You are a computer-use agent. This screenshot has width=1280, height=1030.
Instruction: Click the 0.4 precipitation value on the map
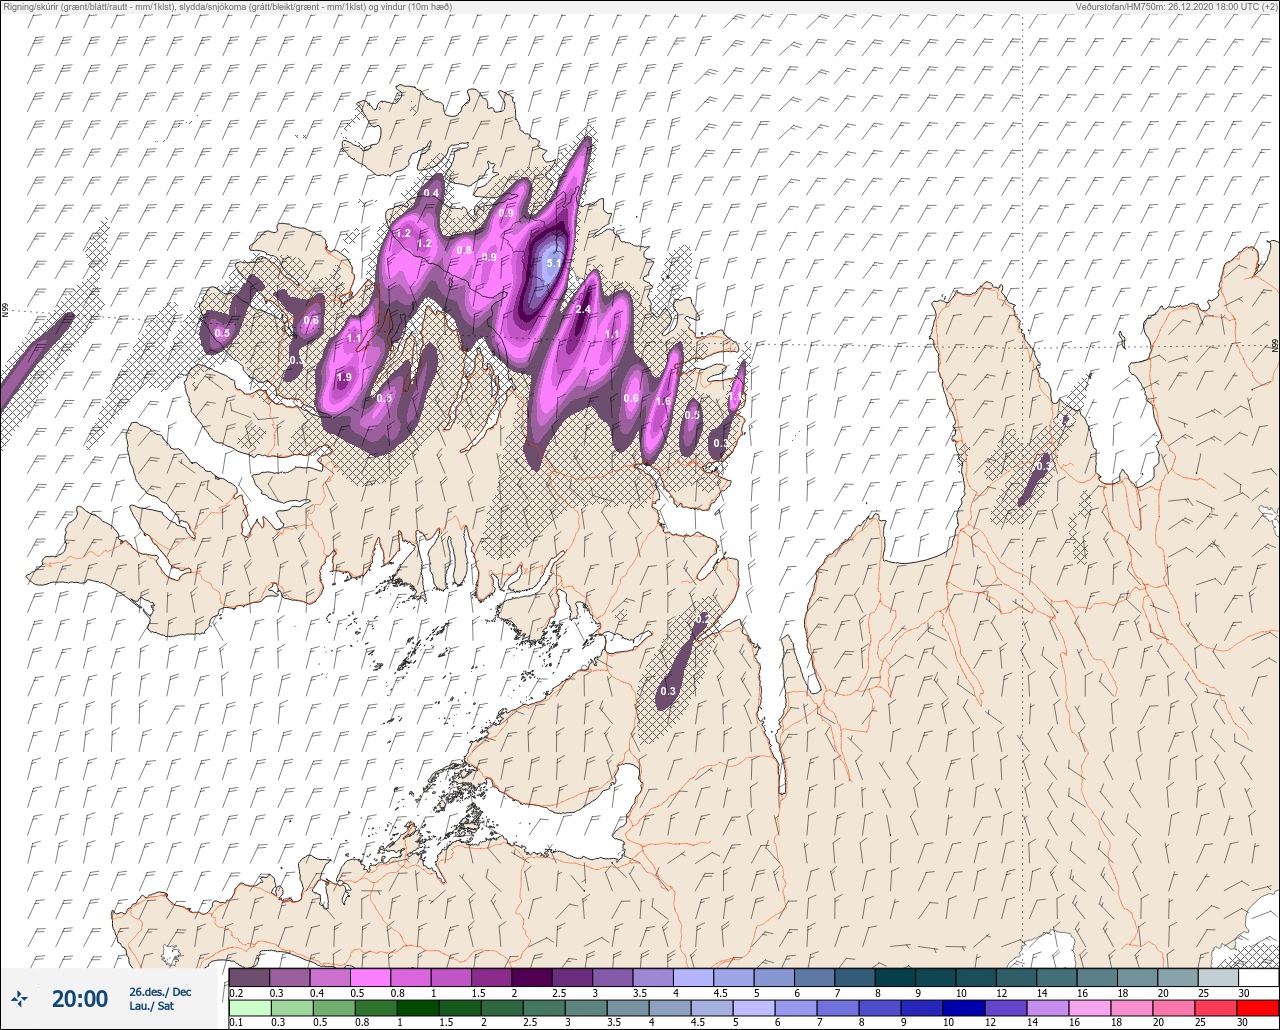pos(432,193)
